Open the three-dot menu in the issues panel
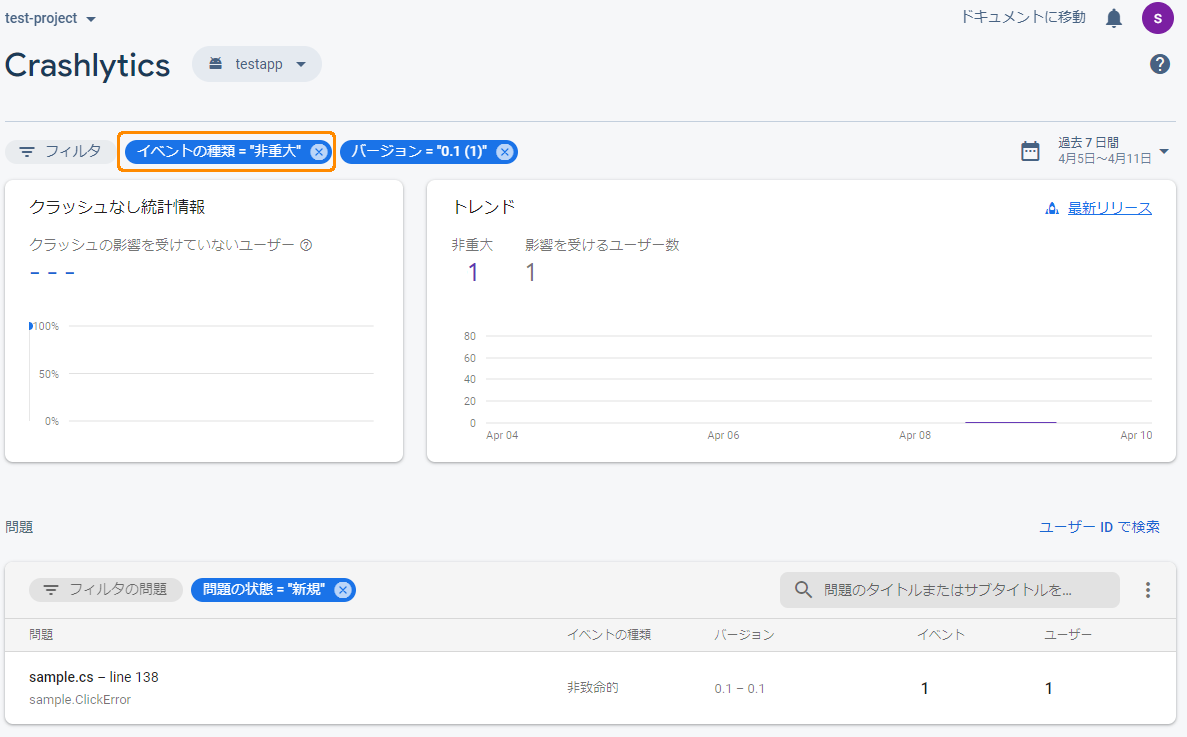This screenshot has height=737, width=1187. 1147,590
